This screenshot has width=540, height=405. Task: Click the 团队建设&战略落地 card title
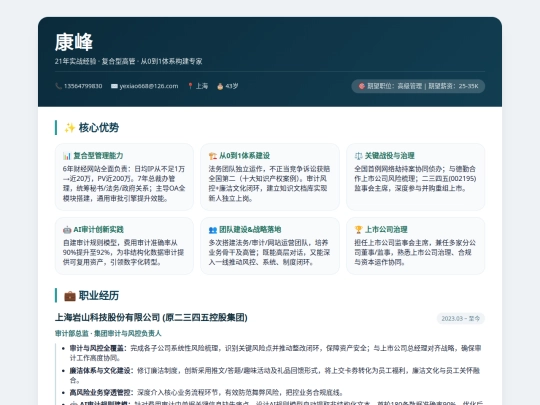[x=250, y=230]
